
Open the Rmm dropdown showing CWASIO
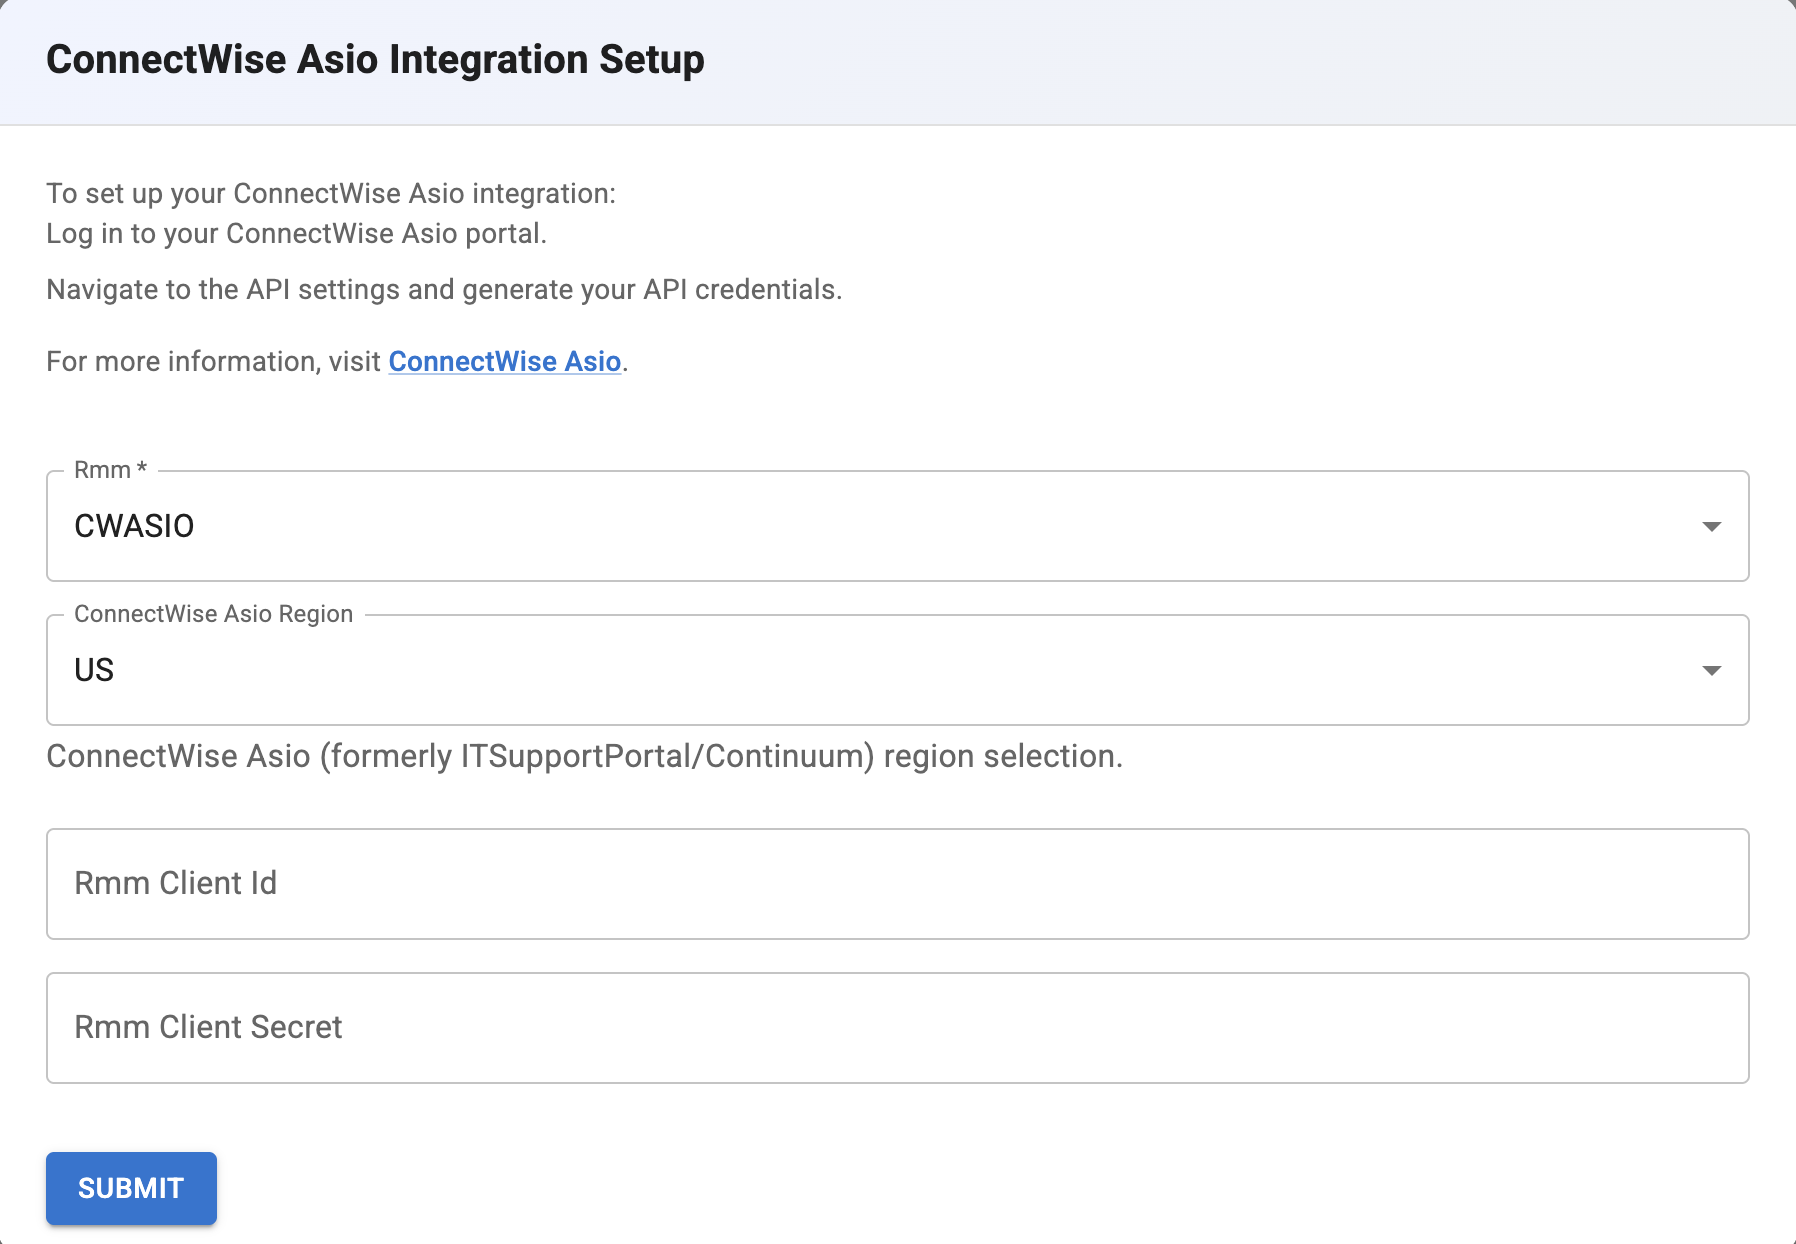(x=898, y=525)
